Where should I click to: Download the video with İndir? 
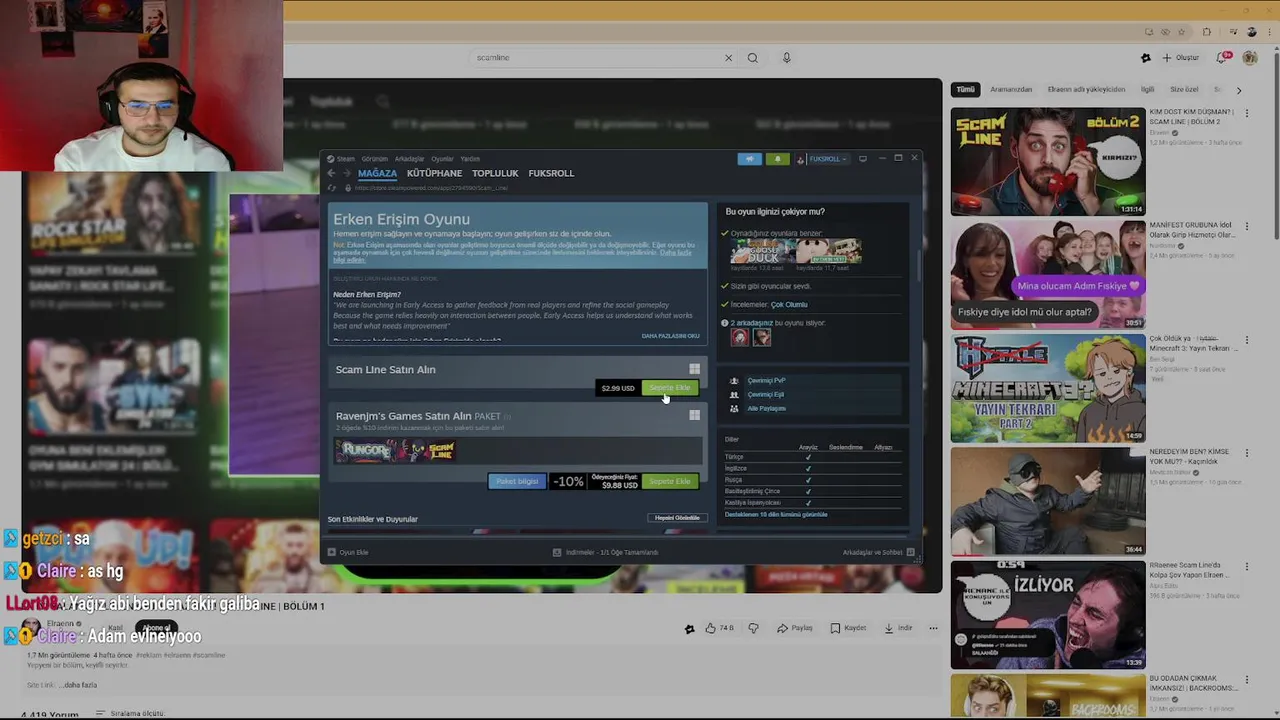898,628
